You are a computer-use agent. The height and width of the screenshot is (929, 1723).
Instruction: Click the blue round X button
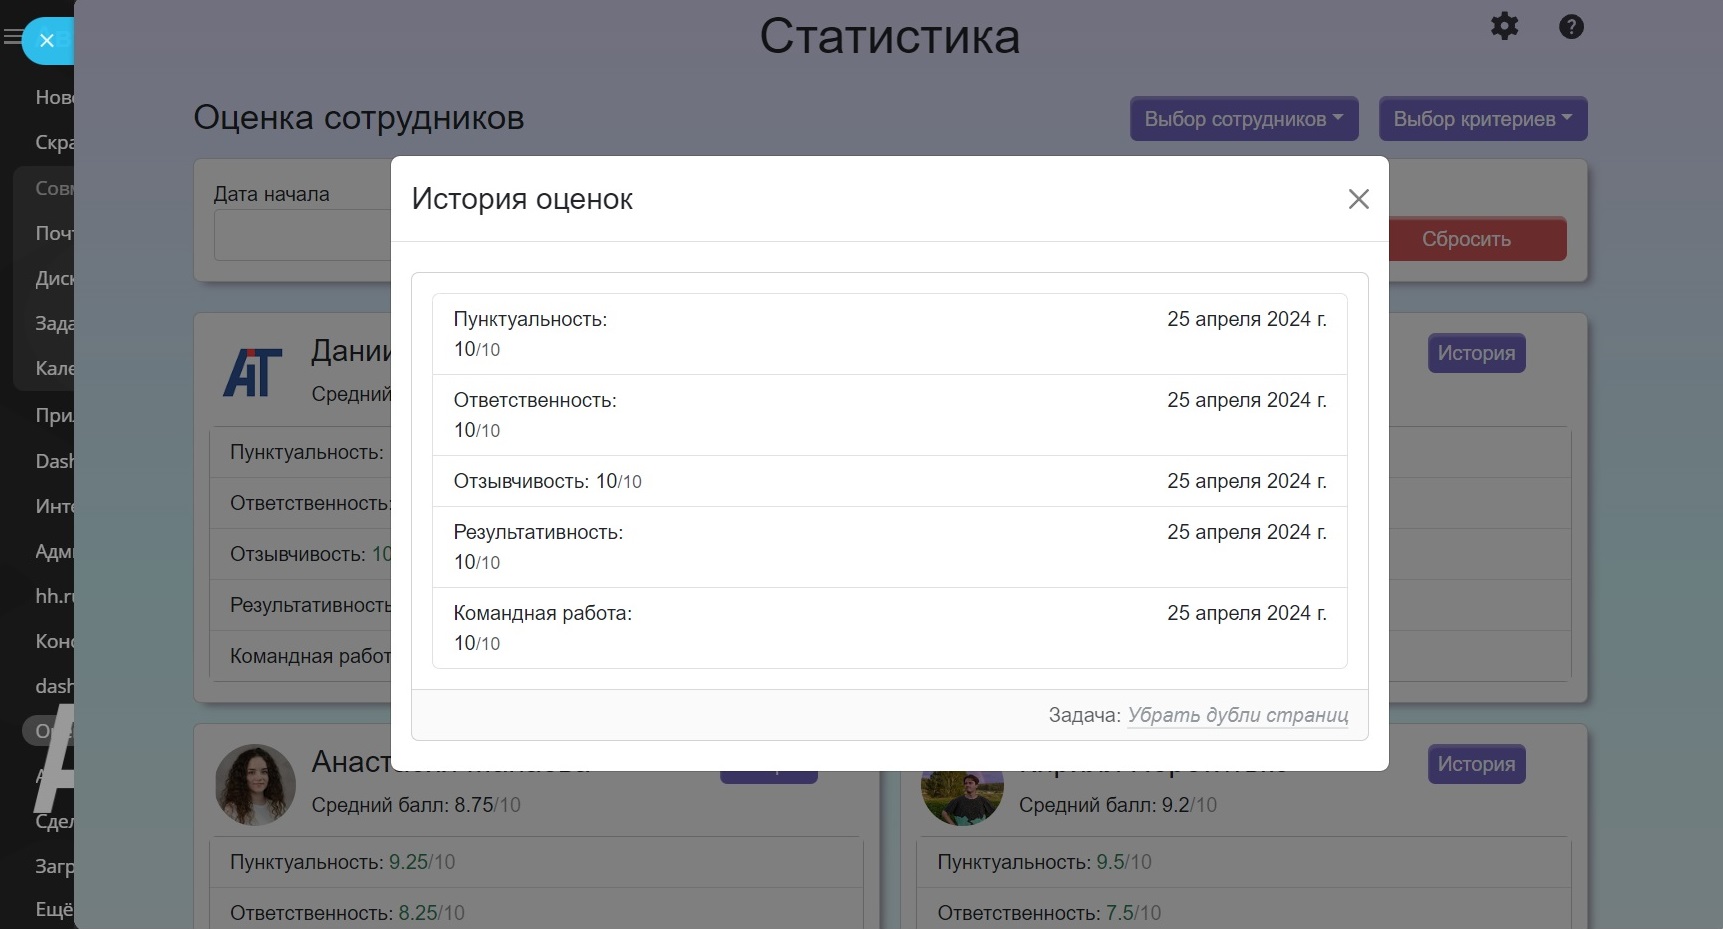pos(47,41)
